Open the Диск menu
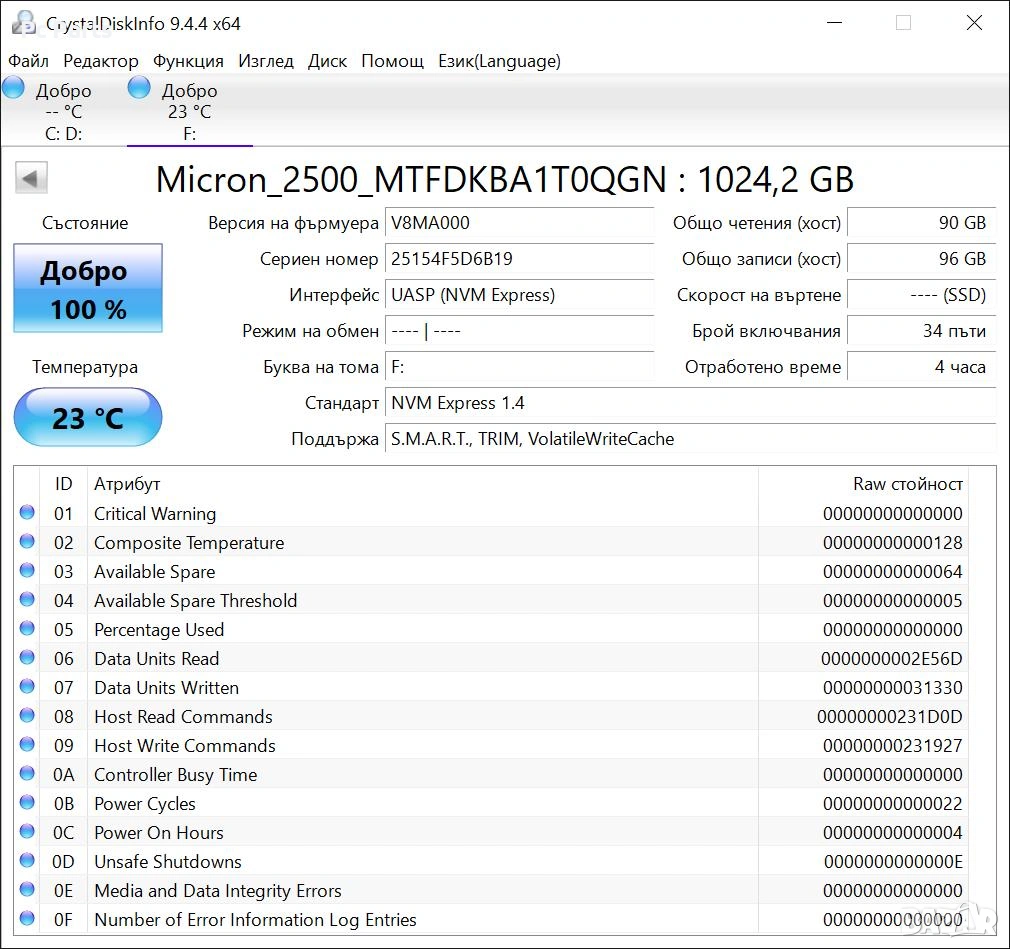Image resolution: width=1010 pixels, height=949 pixels. click(327, 61)
